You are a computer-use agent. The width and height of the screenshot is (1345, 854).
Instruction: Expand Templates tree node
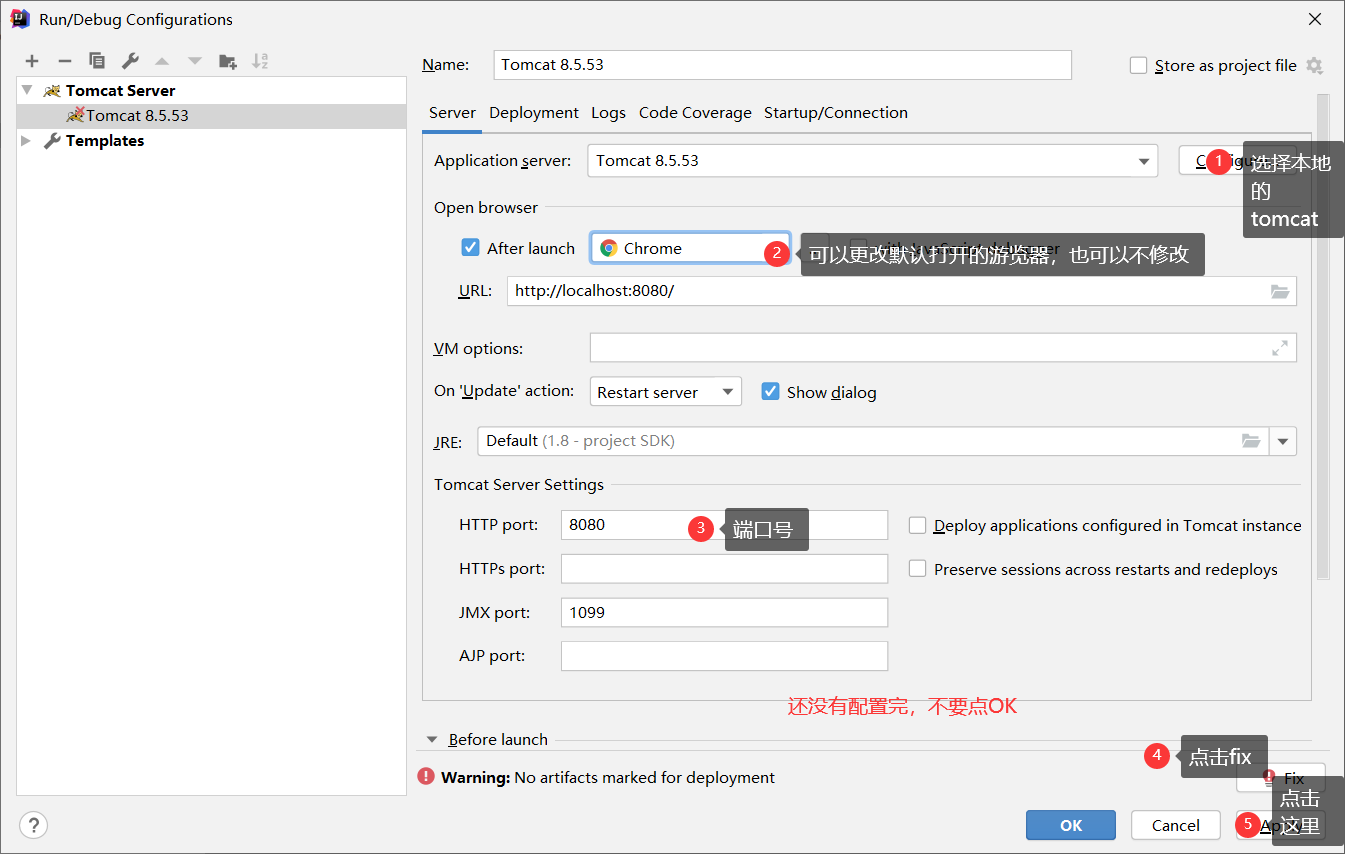[27, 141]
